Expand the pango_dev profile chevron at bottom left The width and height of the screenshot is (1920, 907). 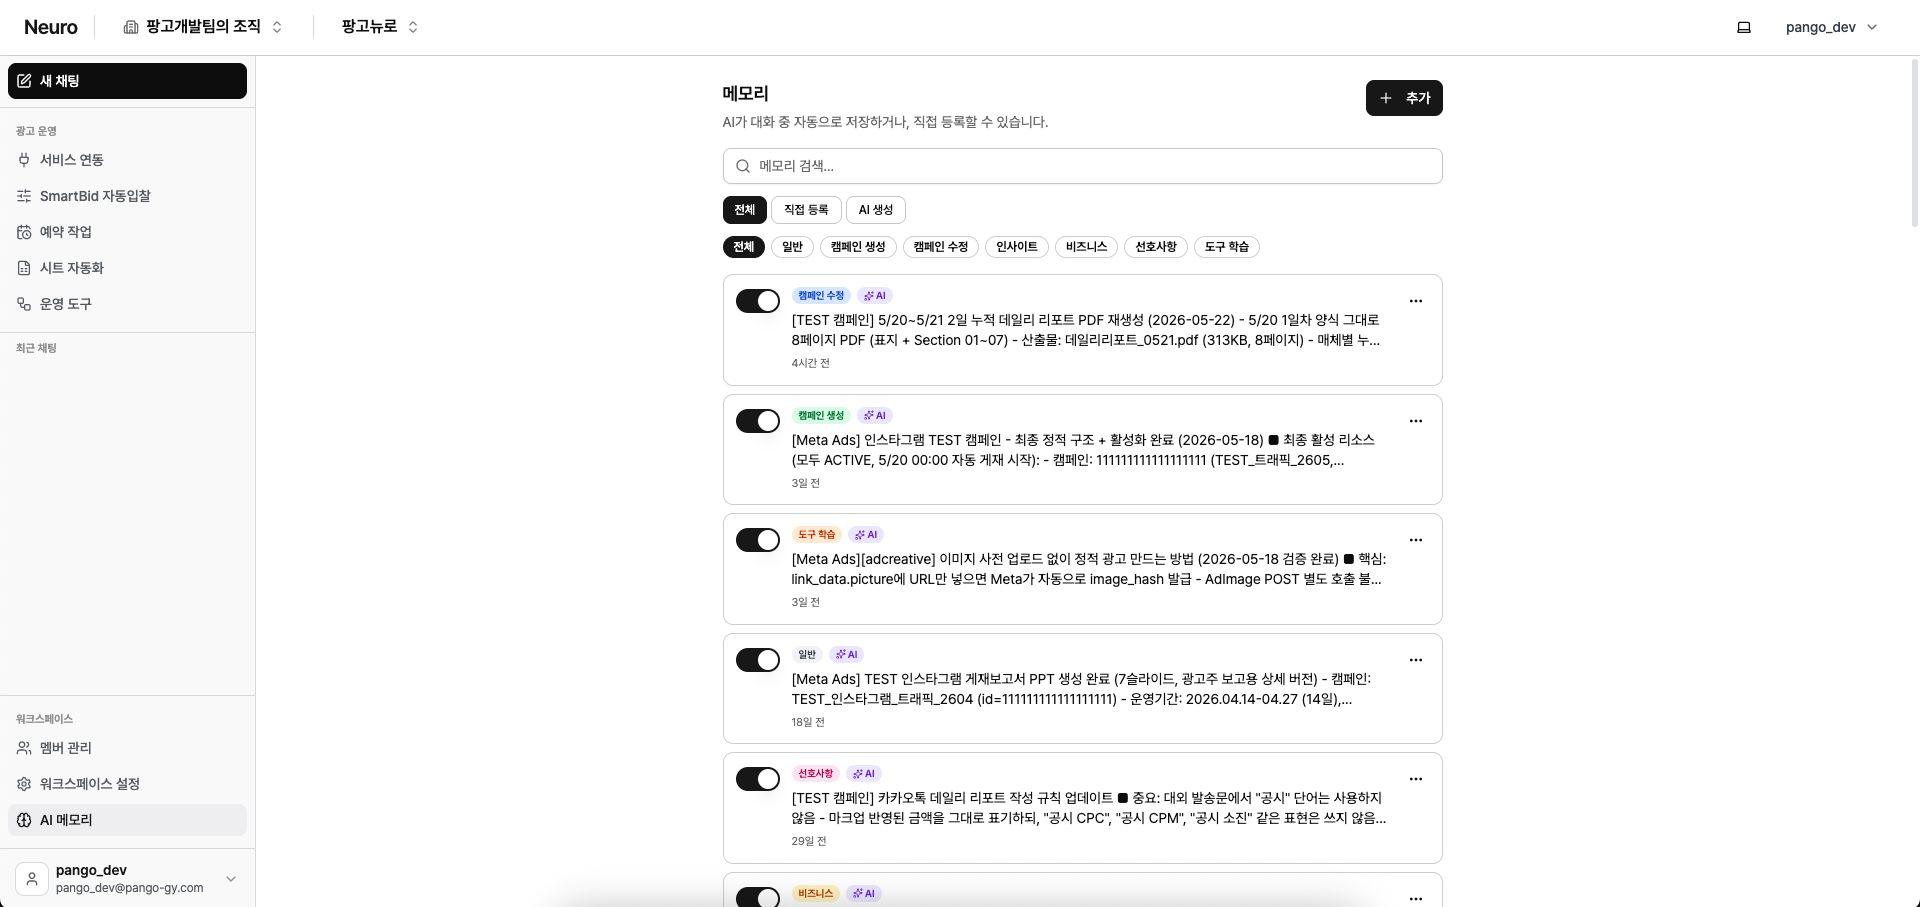click(231, 879)
